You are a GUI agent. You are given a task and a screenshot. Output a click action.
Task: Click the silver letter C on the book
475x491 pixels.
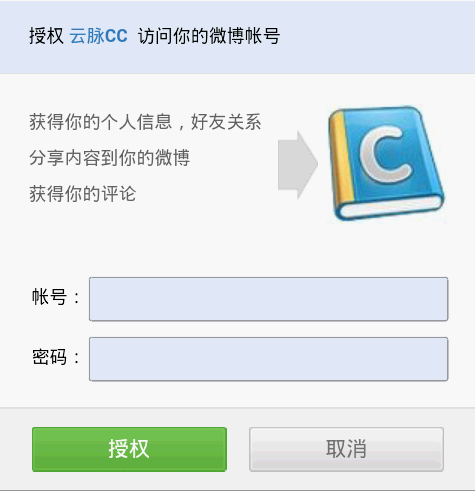coord(386,155)
